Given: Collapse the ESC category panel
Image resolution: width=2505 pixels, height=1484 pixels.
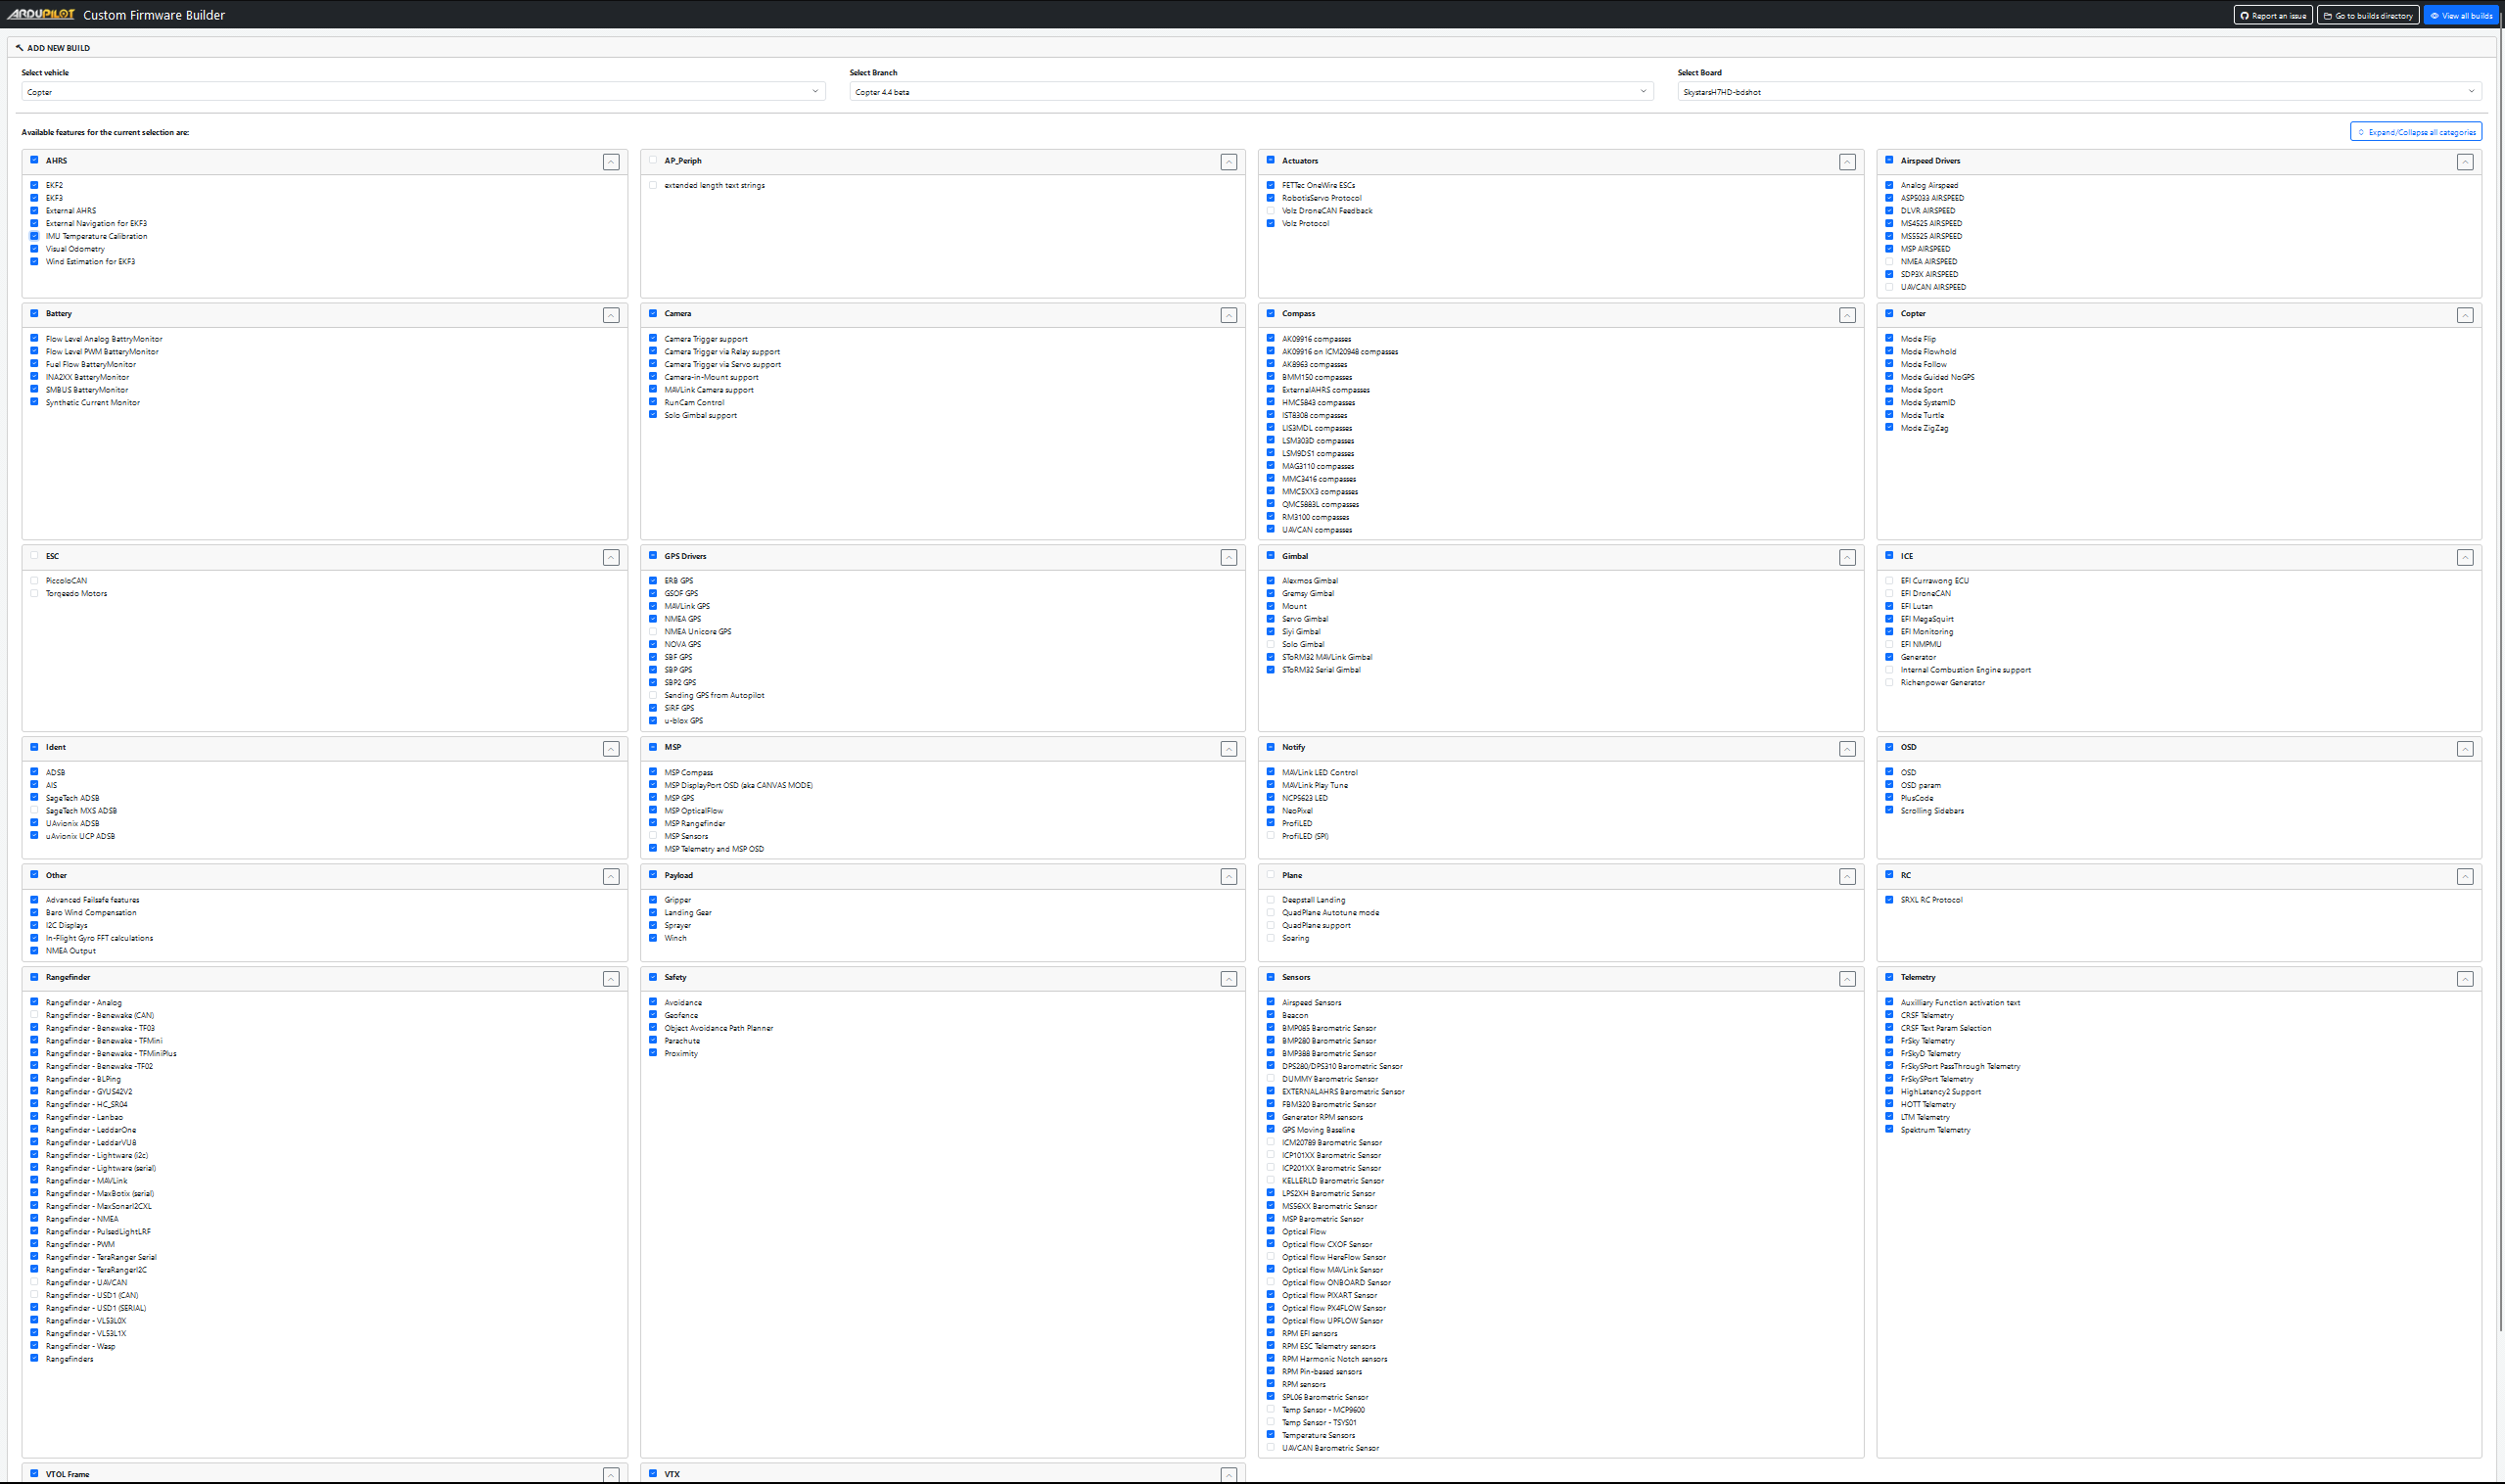Looking at the screenshot, I should 611,557.
